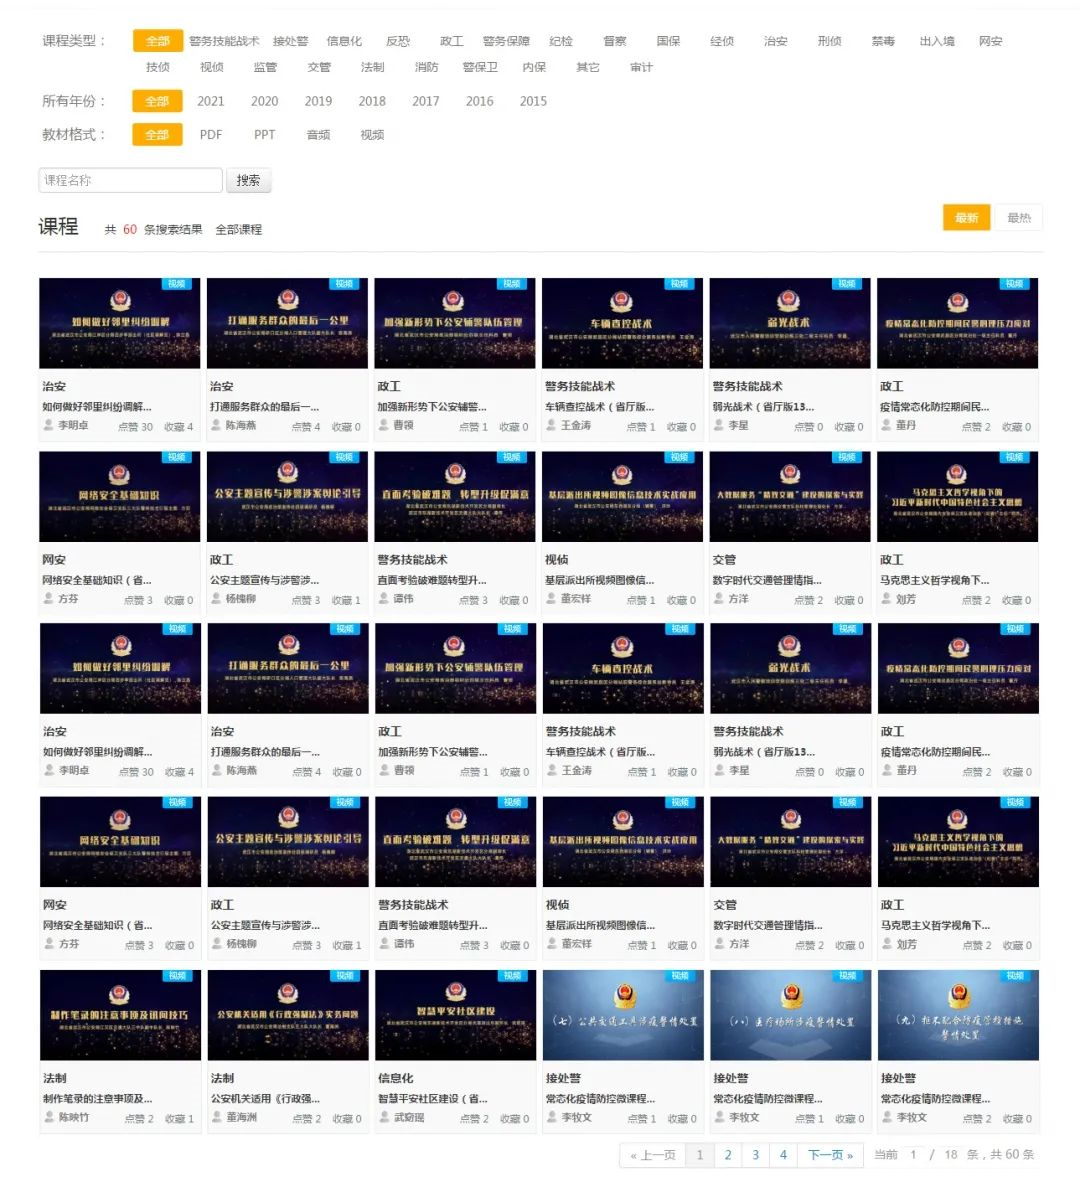Viewport: 1080px width, 1187px height.
Task: Go to page 2 in pagination
Action: (x=727, y=1155)
